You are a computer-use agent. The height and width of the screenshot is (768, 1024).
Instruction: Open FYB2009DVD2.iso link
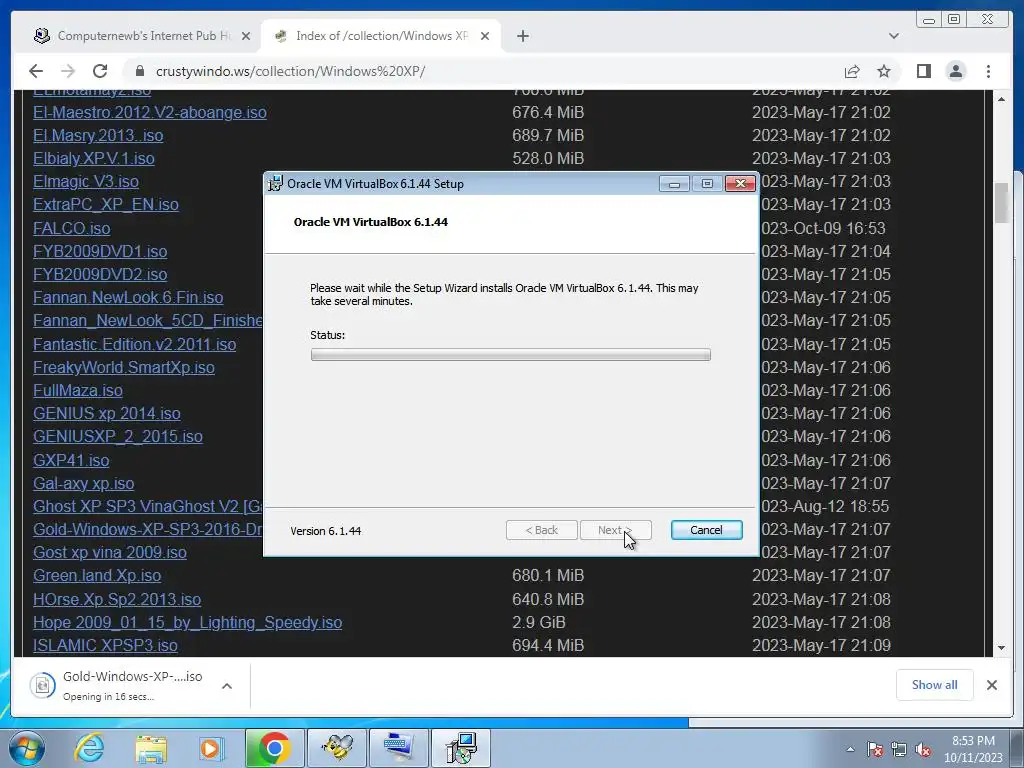click(x=100, y=274)
